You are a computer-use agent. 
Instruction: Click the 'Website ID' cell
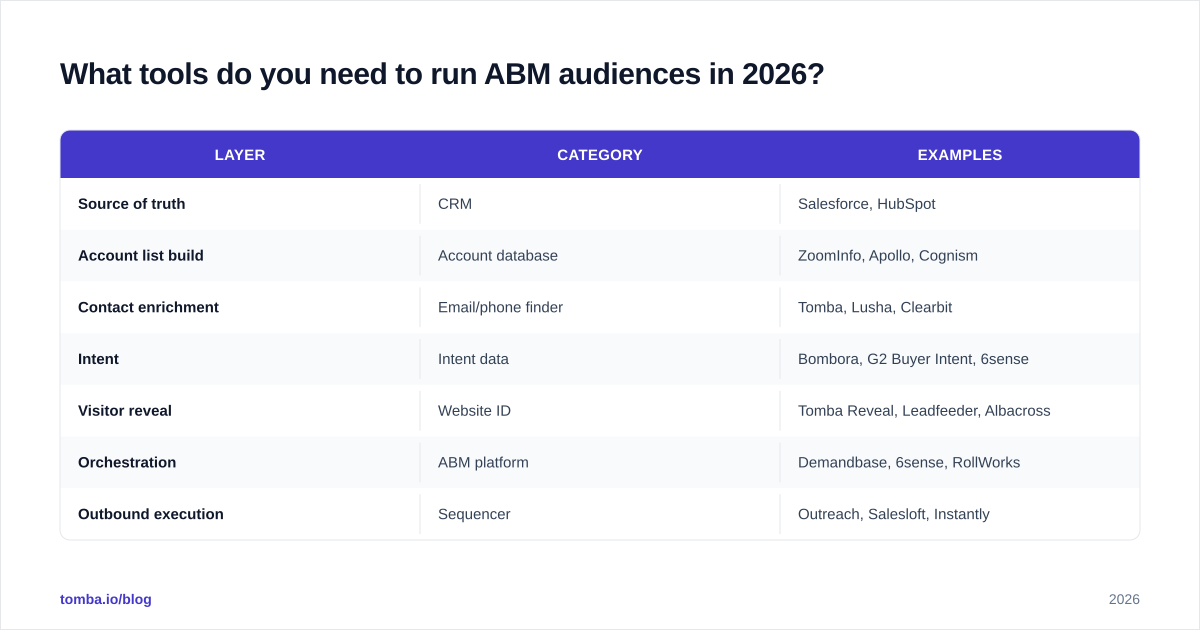click(600, 411)
